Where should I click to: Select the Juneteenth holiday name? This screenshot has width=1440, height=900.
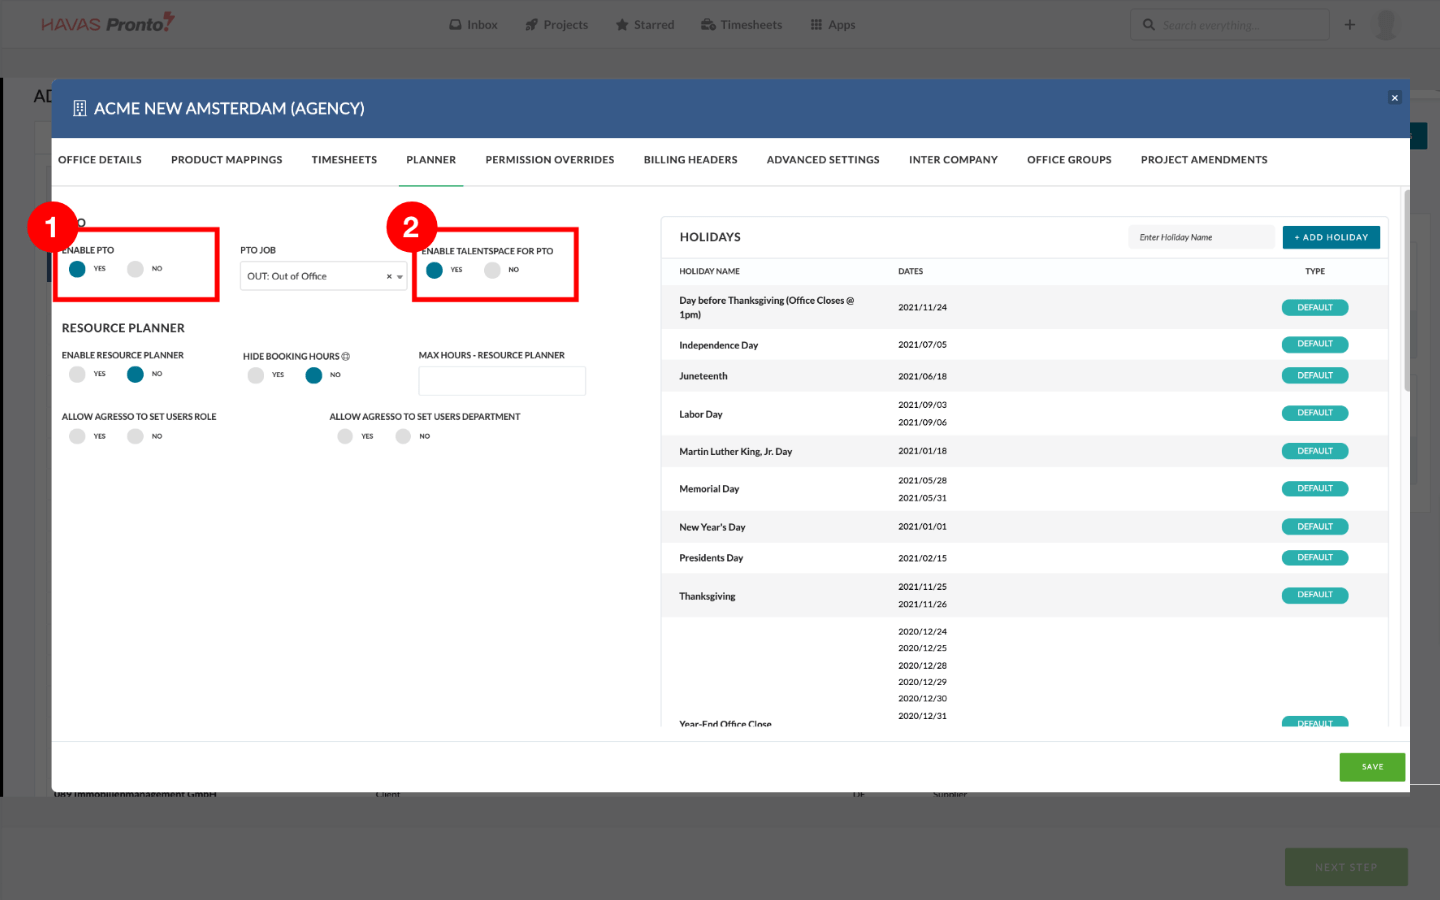click(703, 376)
